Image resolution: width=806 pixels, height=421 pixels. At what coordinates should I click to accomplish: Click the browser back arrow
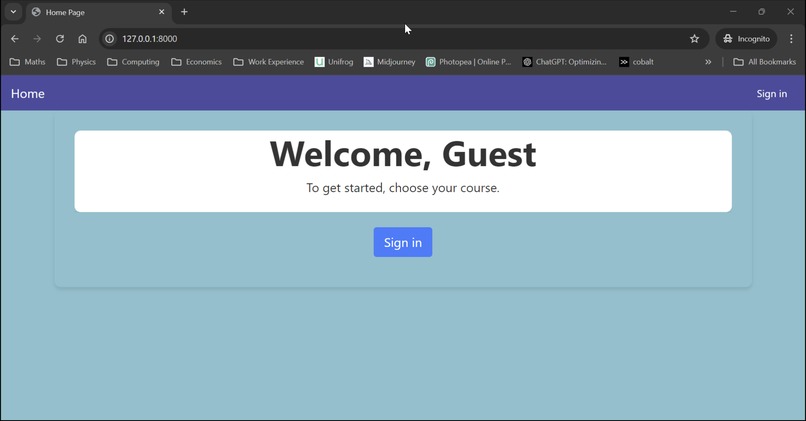click(14, 39)
